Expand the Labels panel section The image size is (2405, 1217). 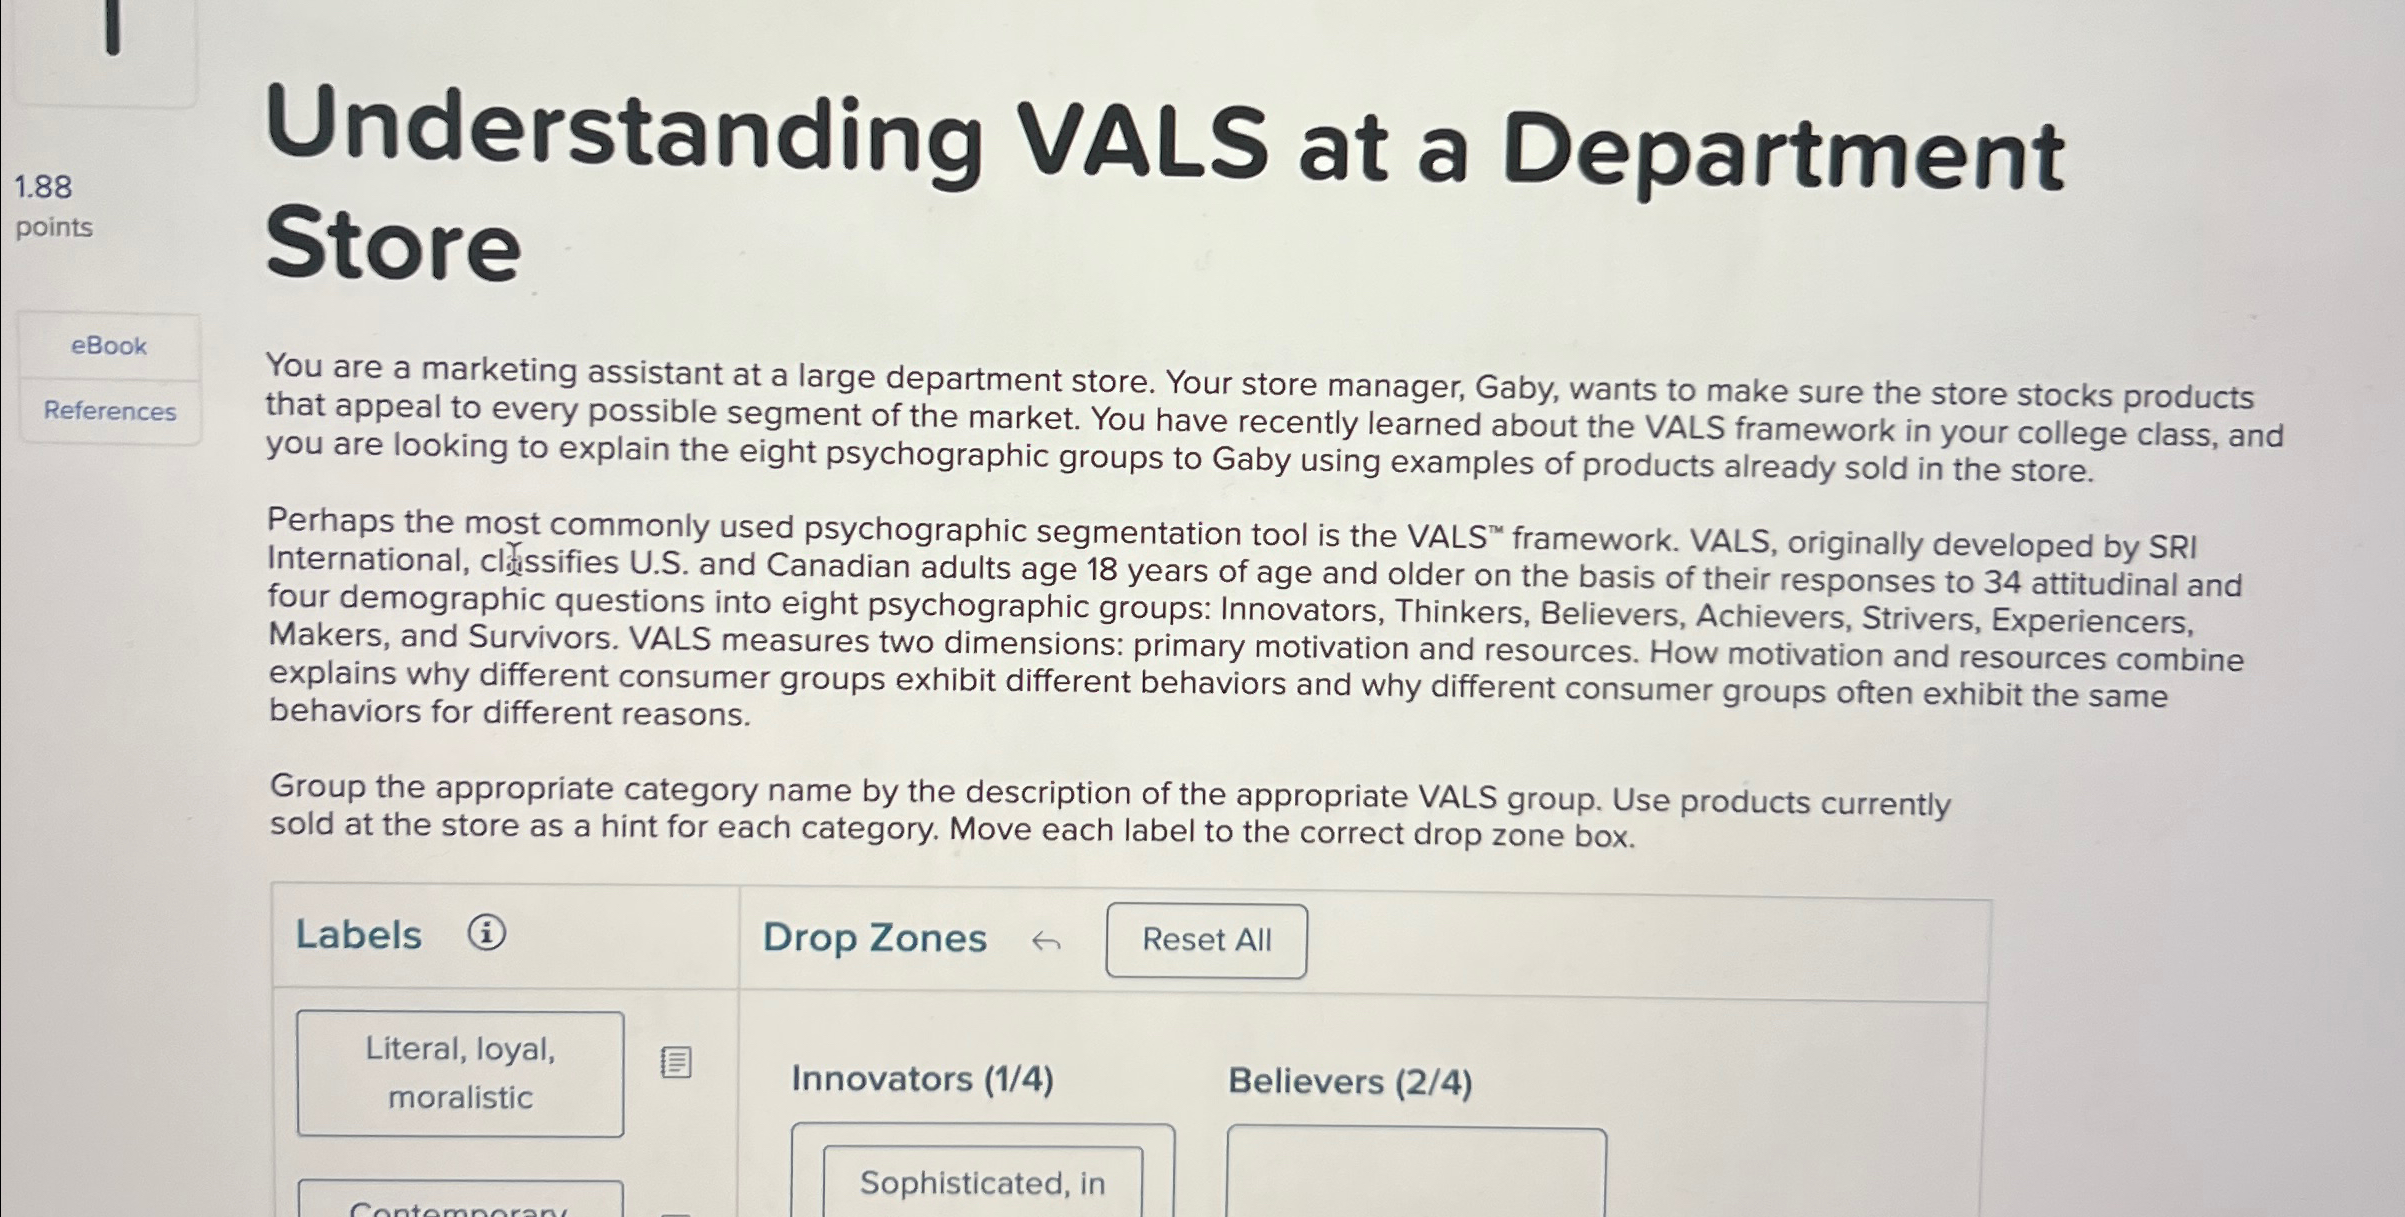point(360,935)
